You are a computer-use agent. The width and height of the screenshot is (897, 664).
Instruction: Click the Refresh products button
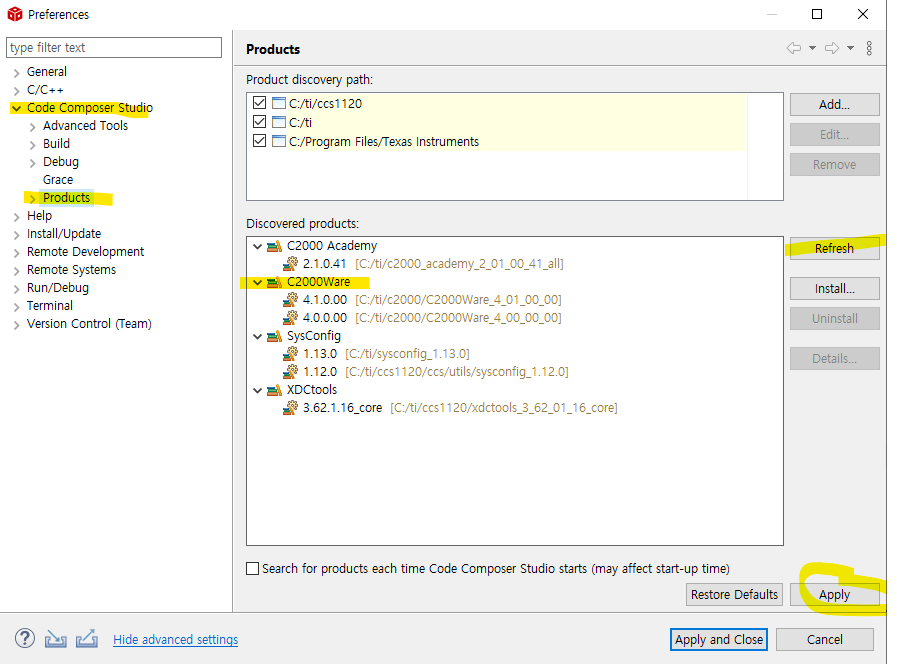pyautogui.click(x=835, y=248)
